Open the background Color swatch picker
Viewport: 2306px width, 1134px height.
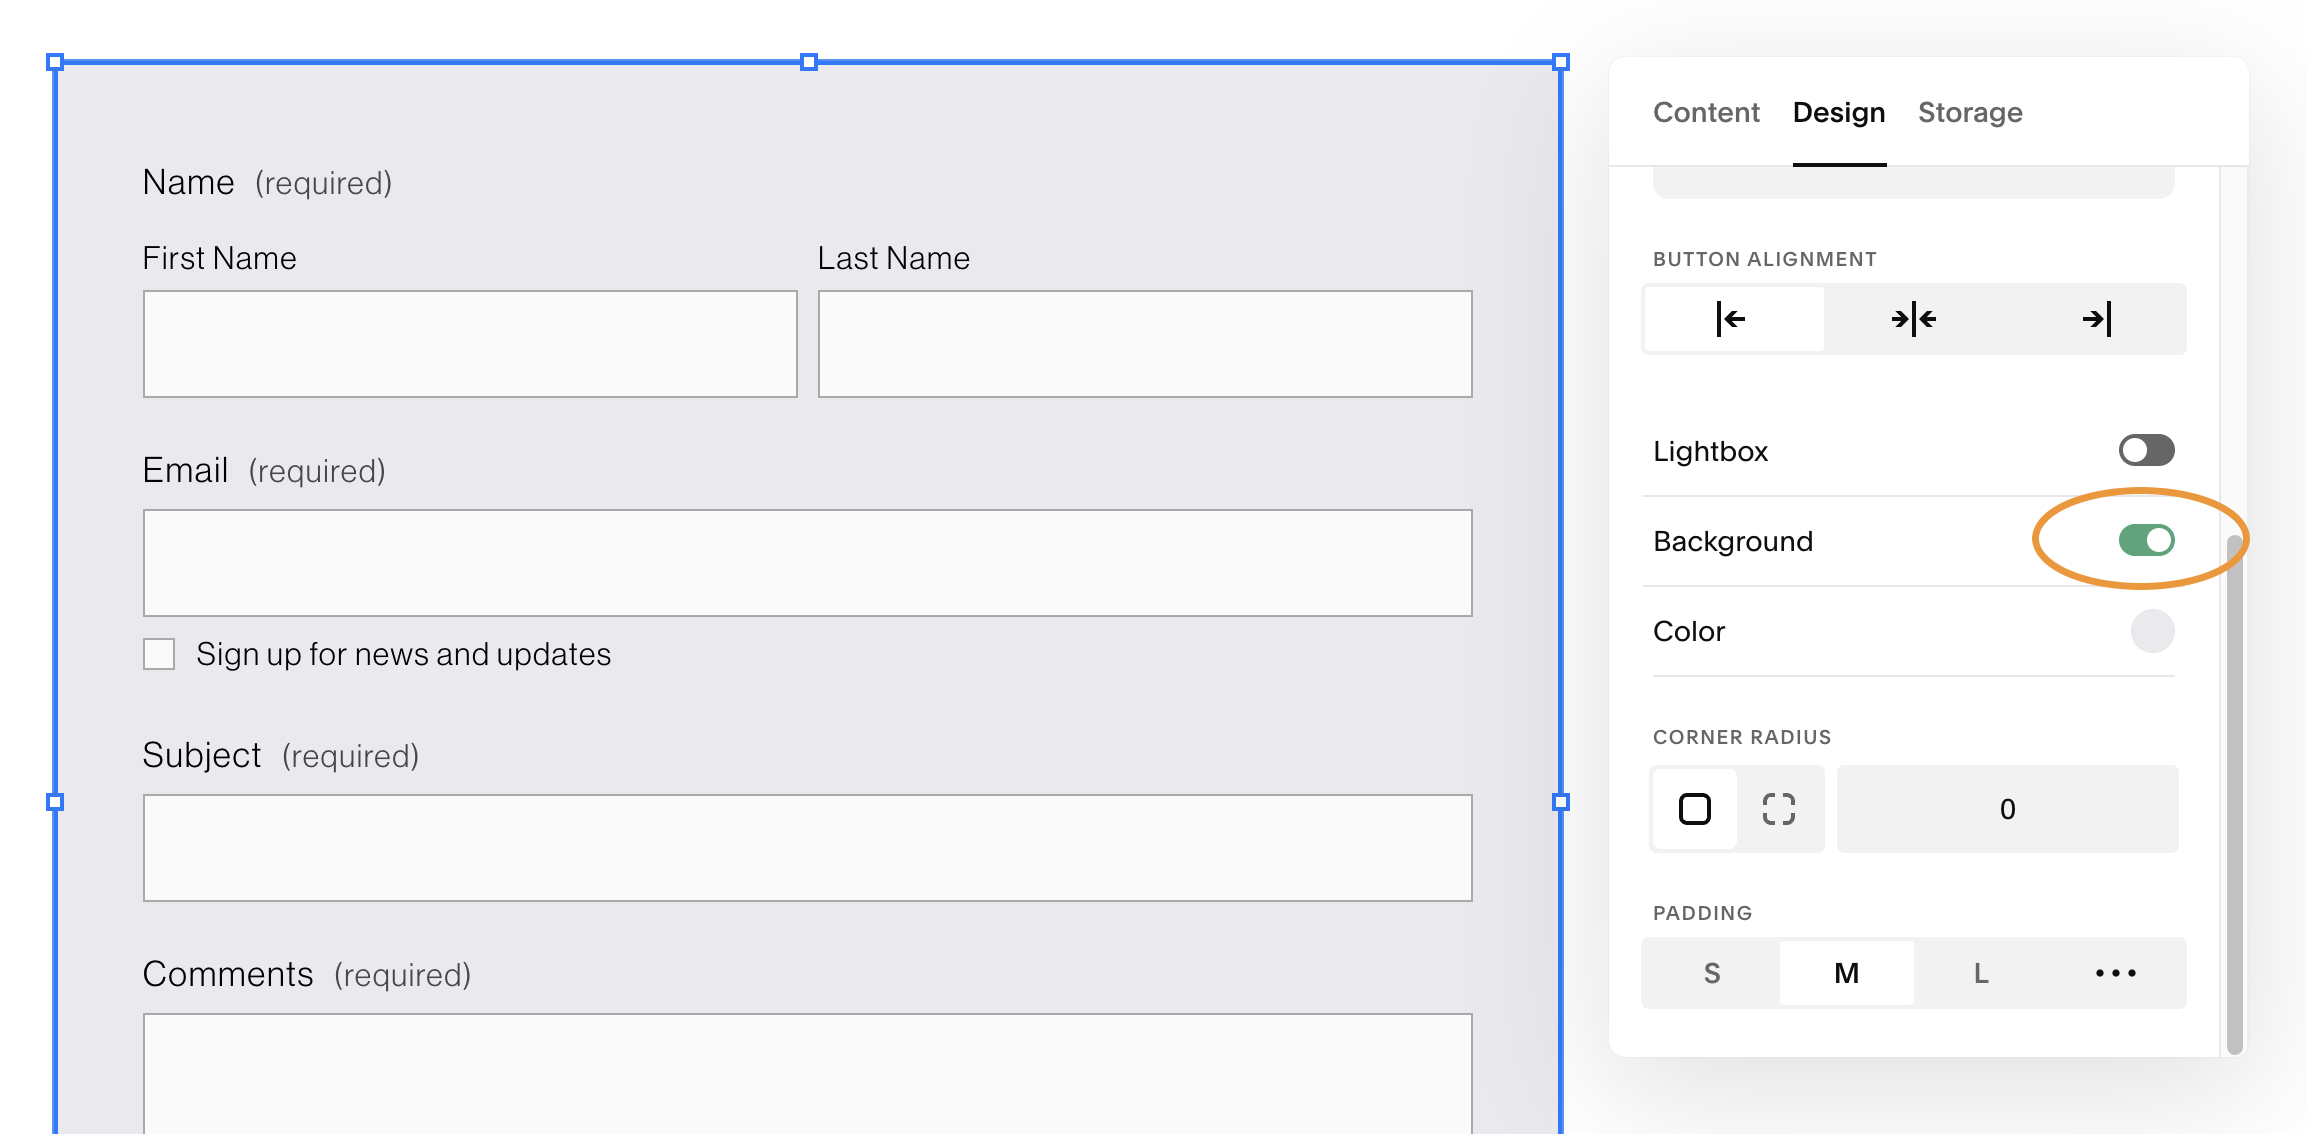(x=2153, y=631)
